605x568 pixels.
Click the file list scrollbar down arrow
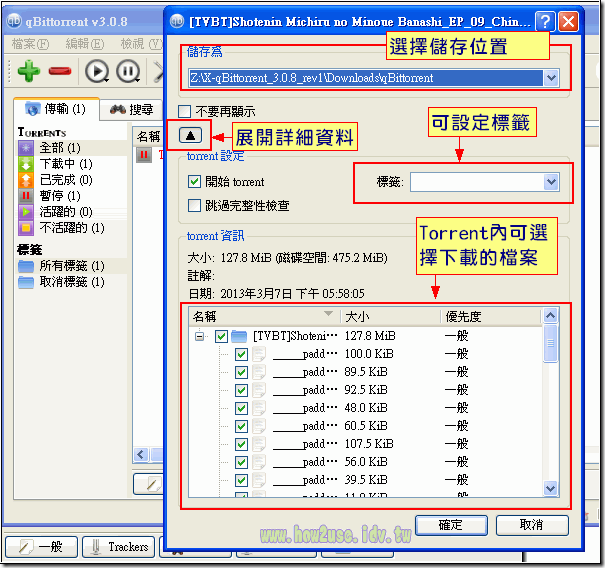click(x=551, y=489)
